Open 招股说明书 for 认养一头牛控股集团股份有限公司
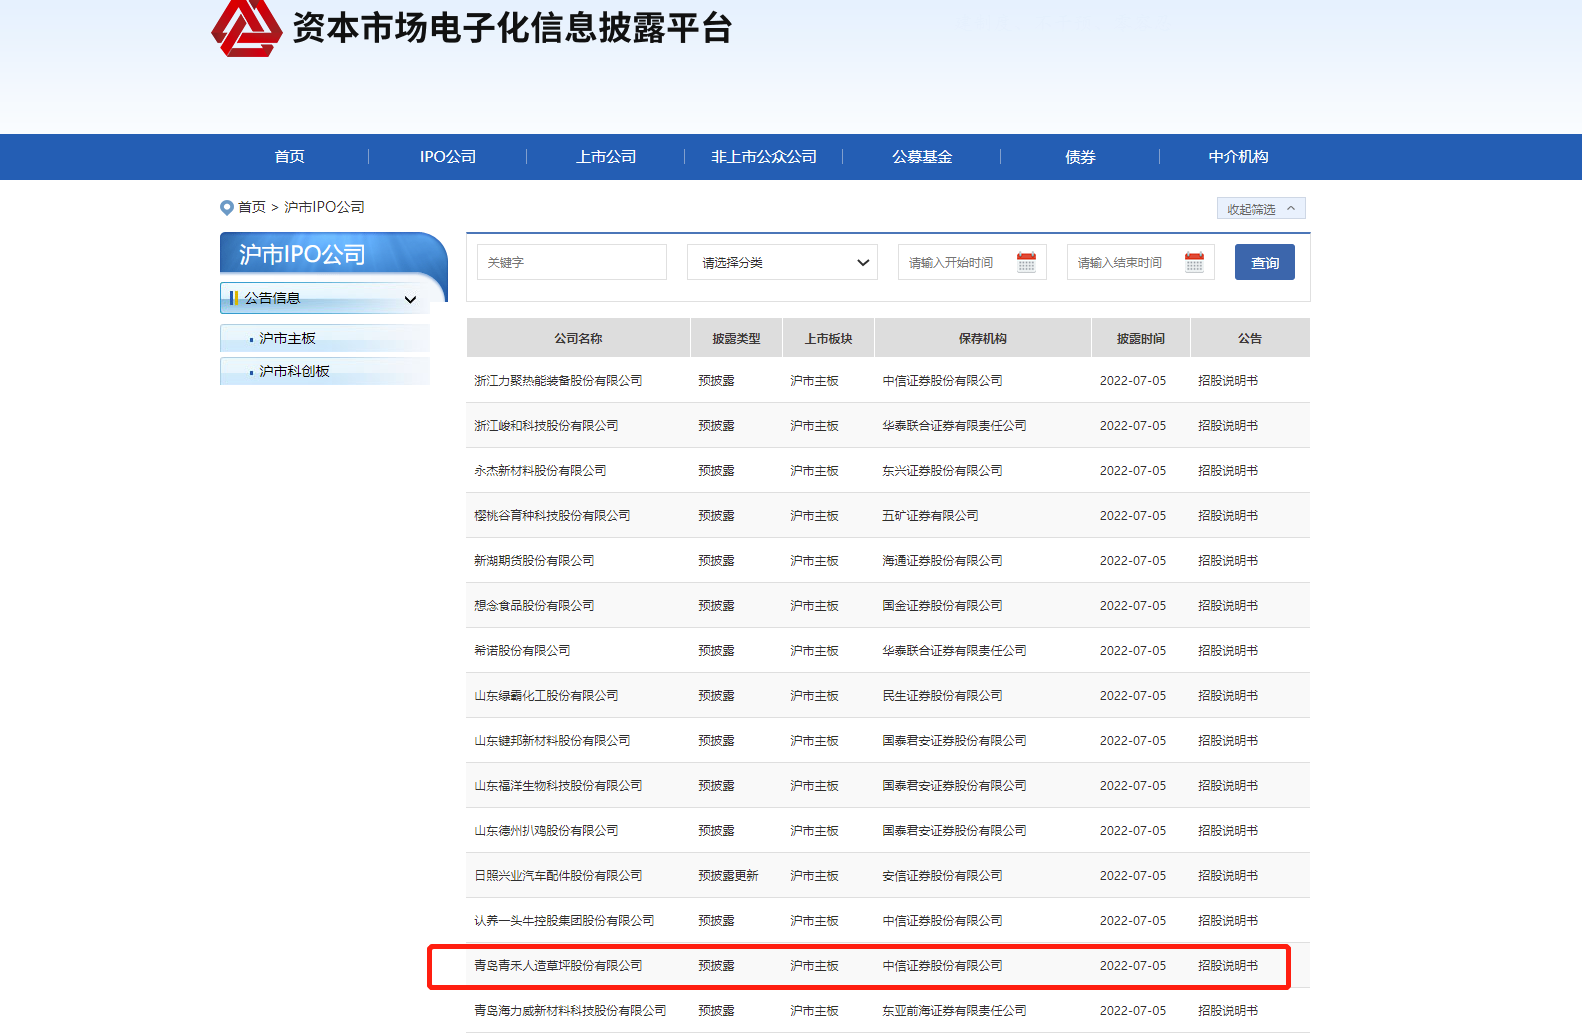The width and height of the screenshot is (1582, 1035). [1228, 921]
